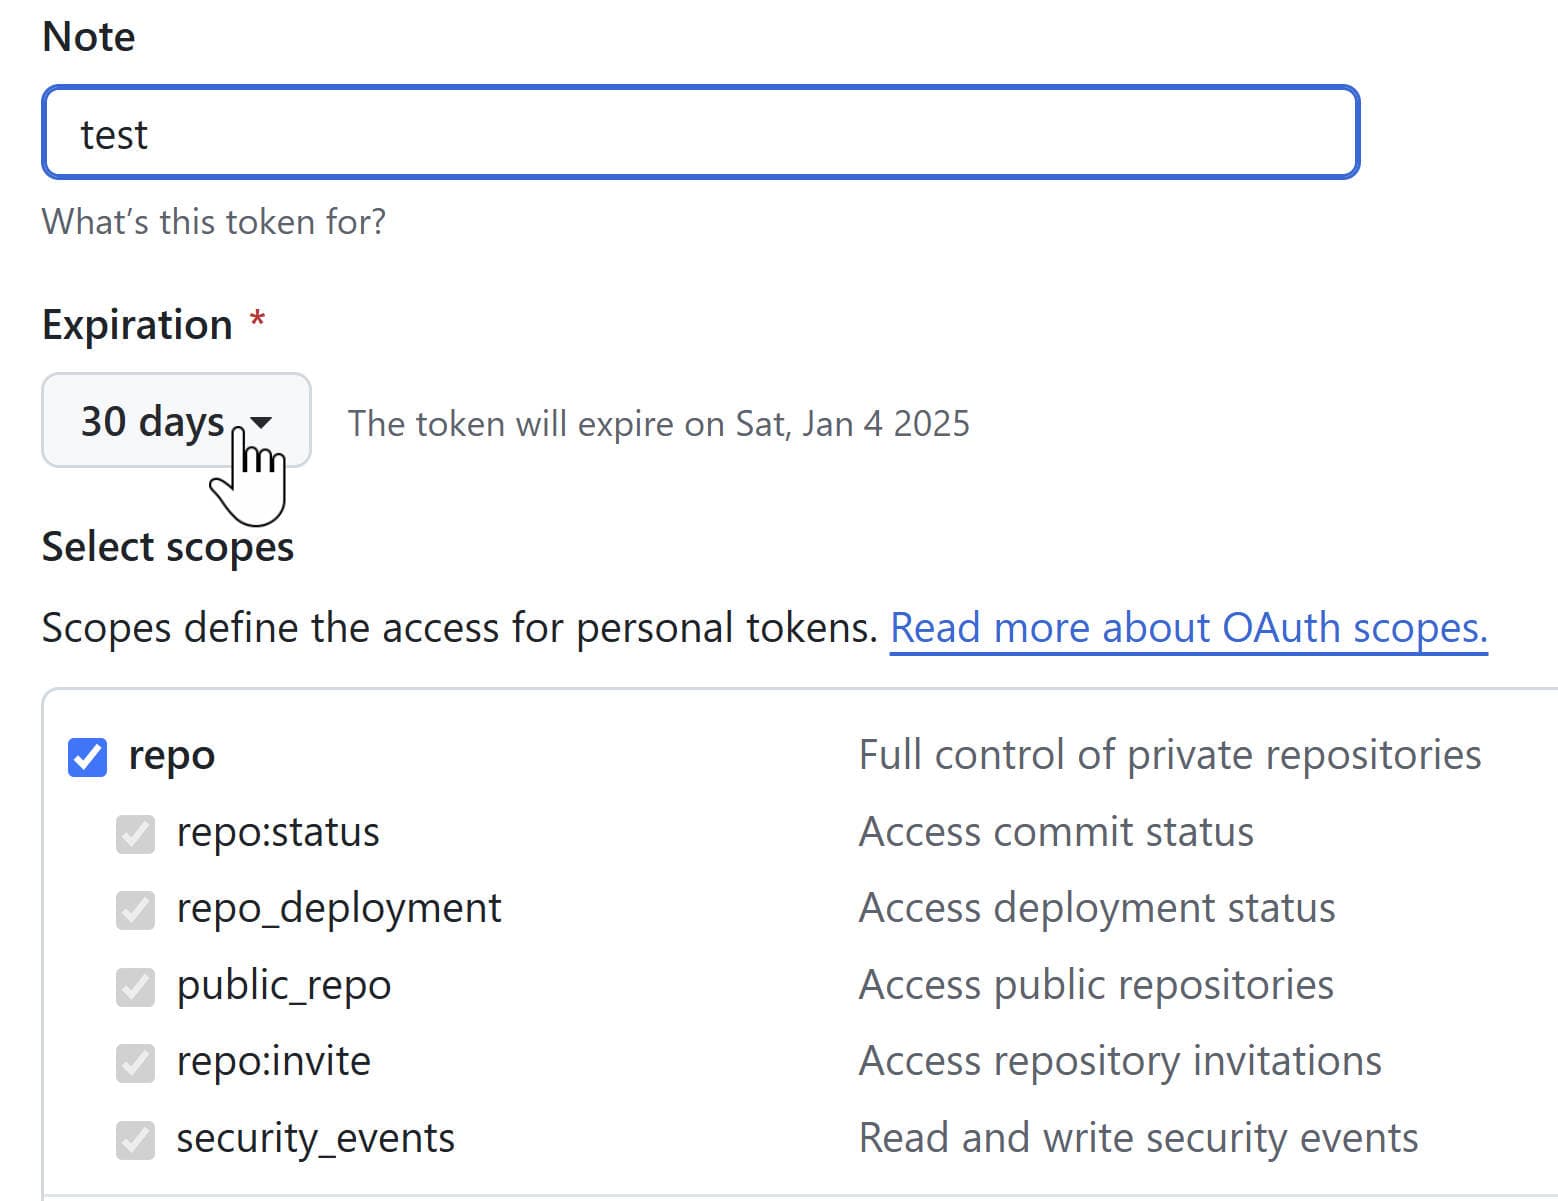Click the "What's this token for?" hint
This screenshot has width=1558, height=1201.
click(x=213, y=221)
